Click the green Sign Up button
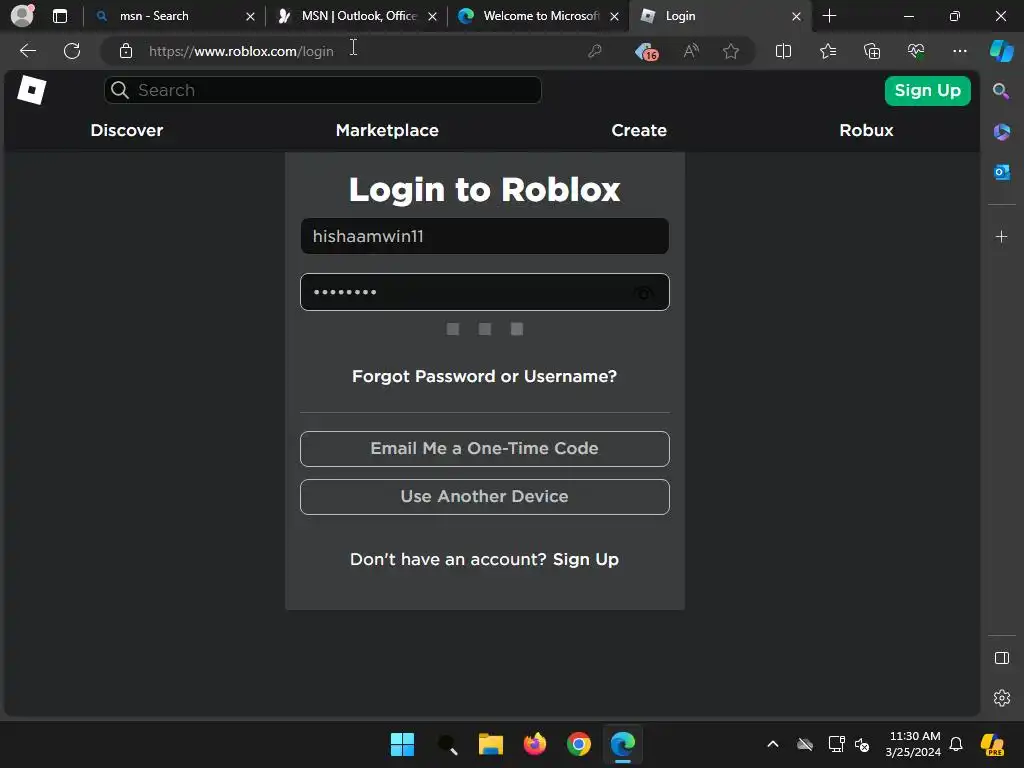1024x768 pixels. (927, 90)
